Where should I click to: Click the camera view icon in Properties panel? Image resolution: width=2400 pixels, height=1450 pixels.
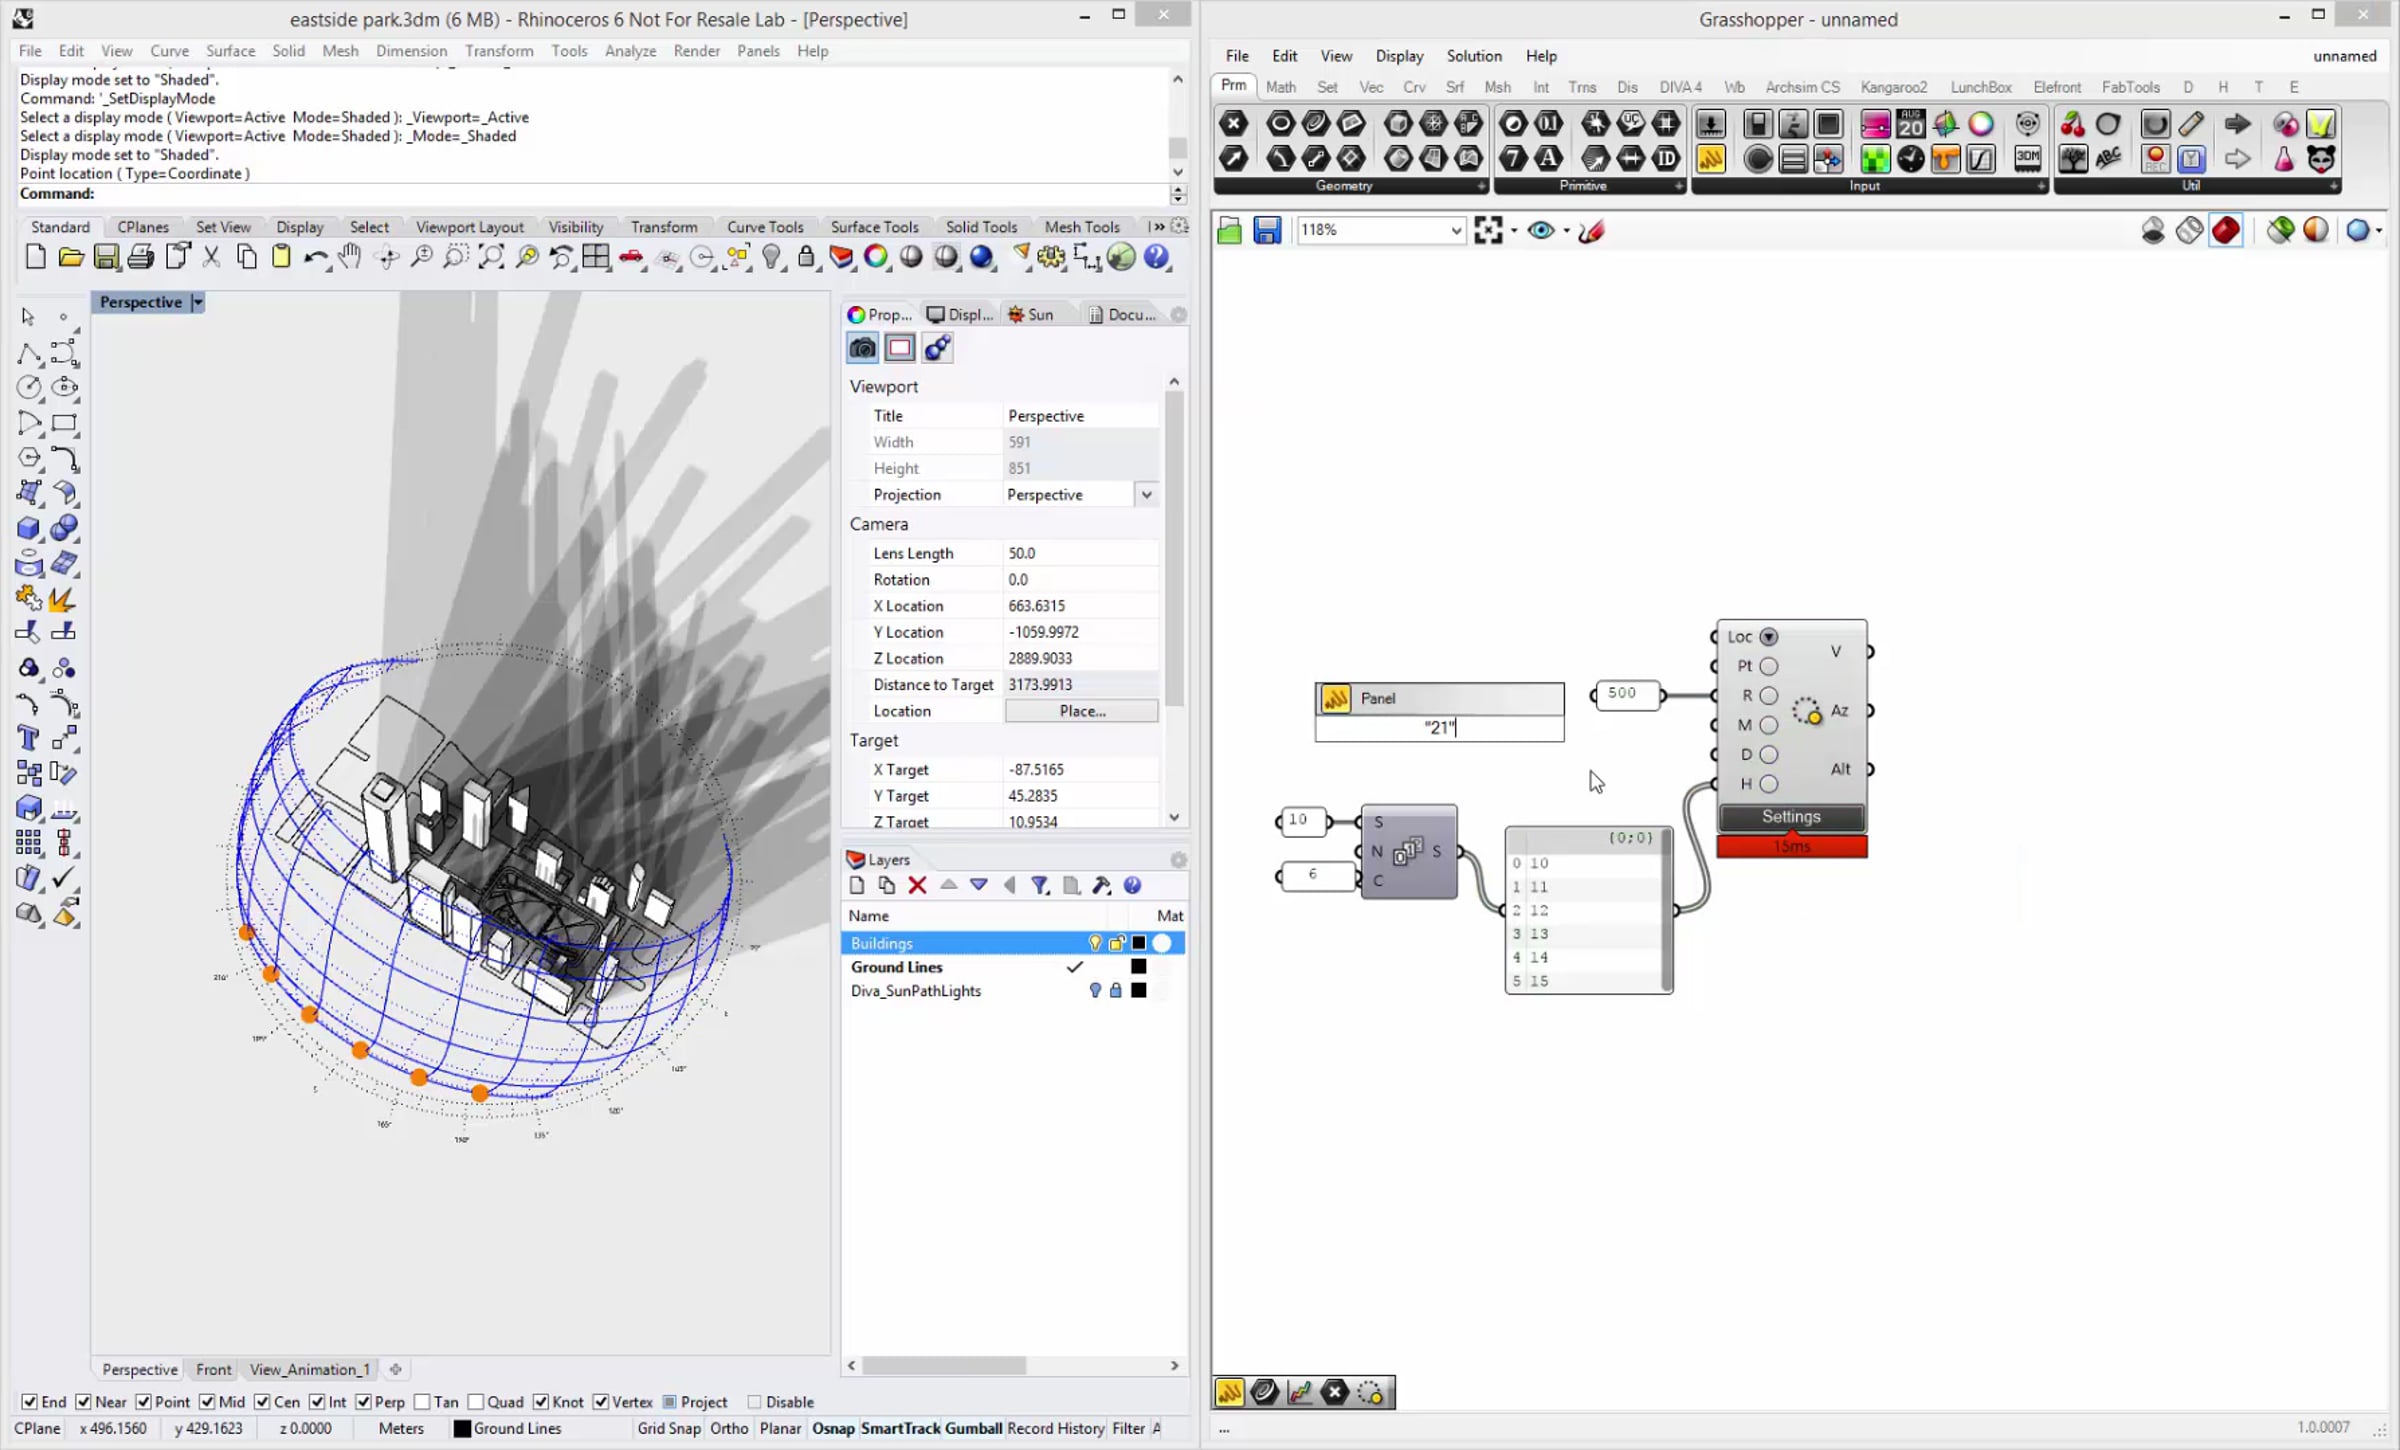point(862,347)
